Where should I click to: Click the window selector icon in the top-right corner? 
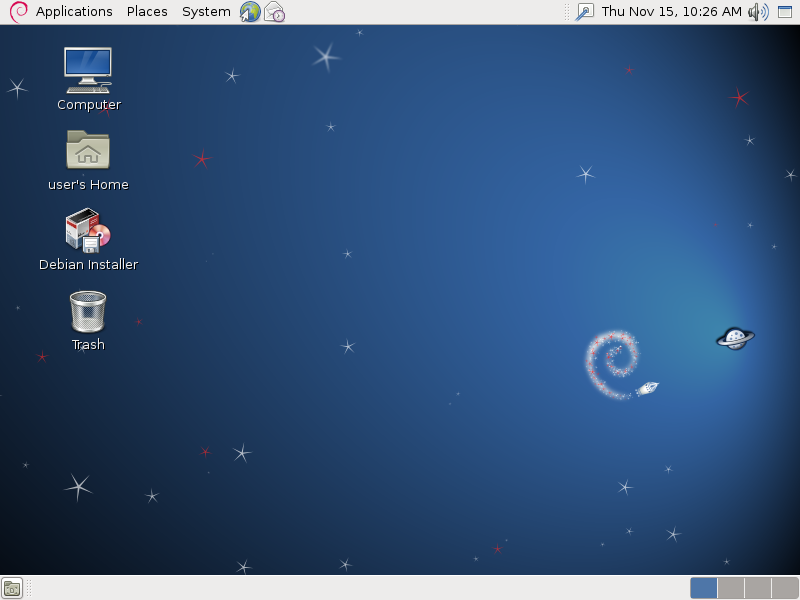click(785, 12)
